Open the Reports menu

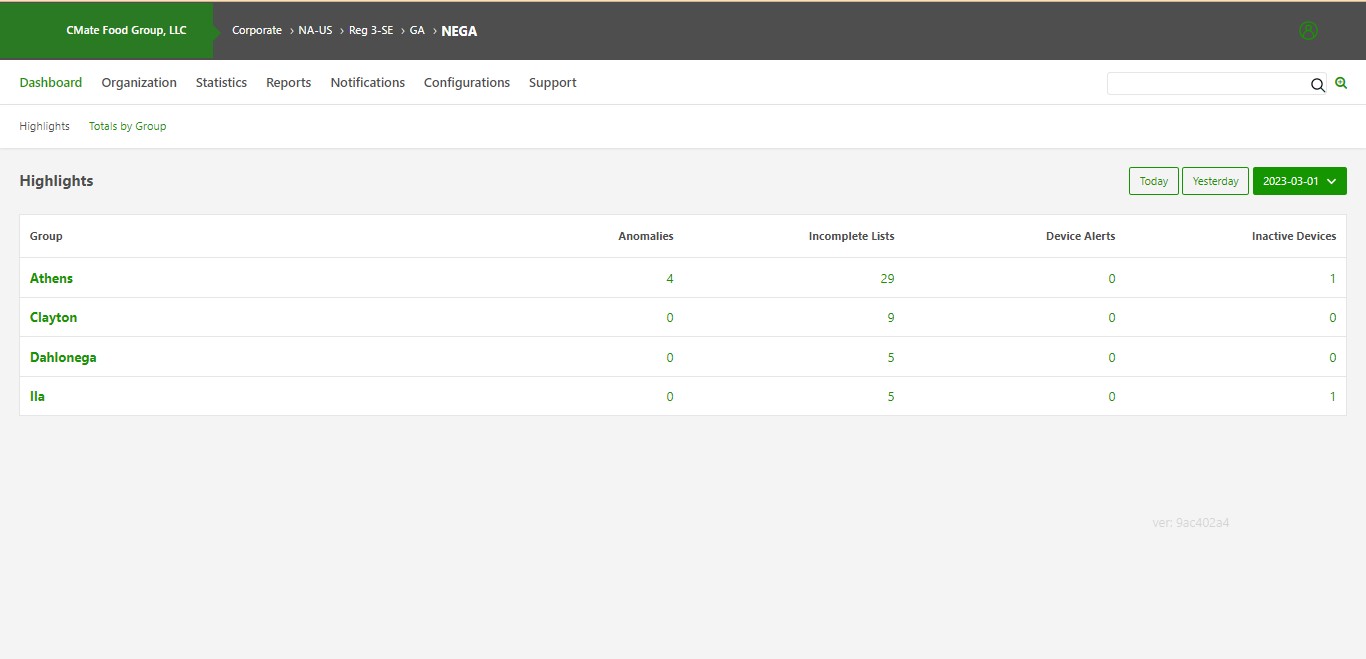pyautogui.click(x=288, y=82)
